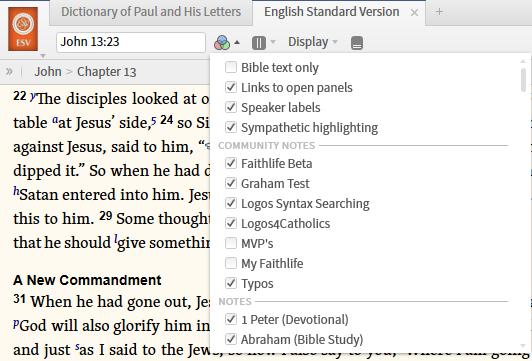Click cross-reference p before God will
The image size is (532, 361).
click(16, 323)
